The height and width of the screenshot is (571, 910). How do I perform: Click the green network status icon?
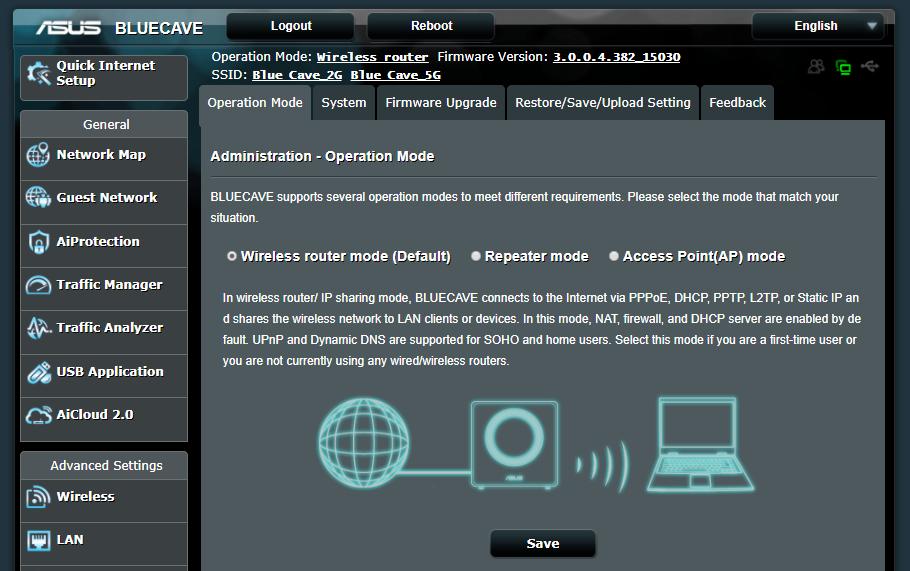pyautogui.click(x=843, y=67)
